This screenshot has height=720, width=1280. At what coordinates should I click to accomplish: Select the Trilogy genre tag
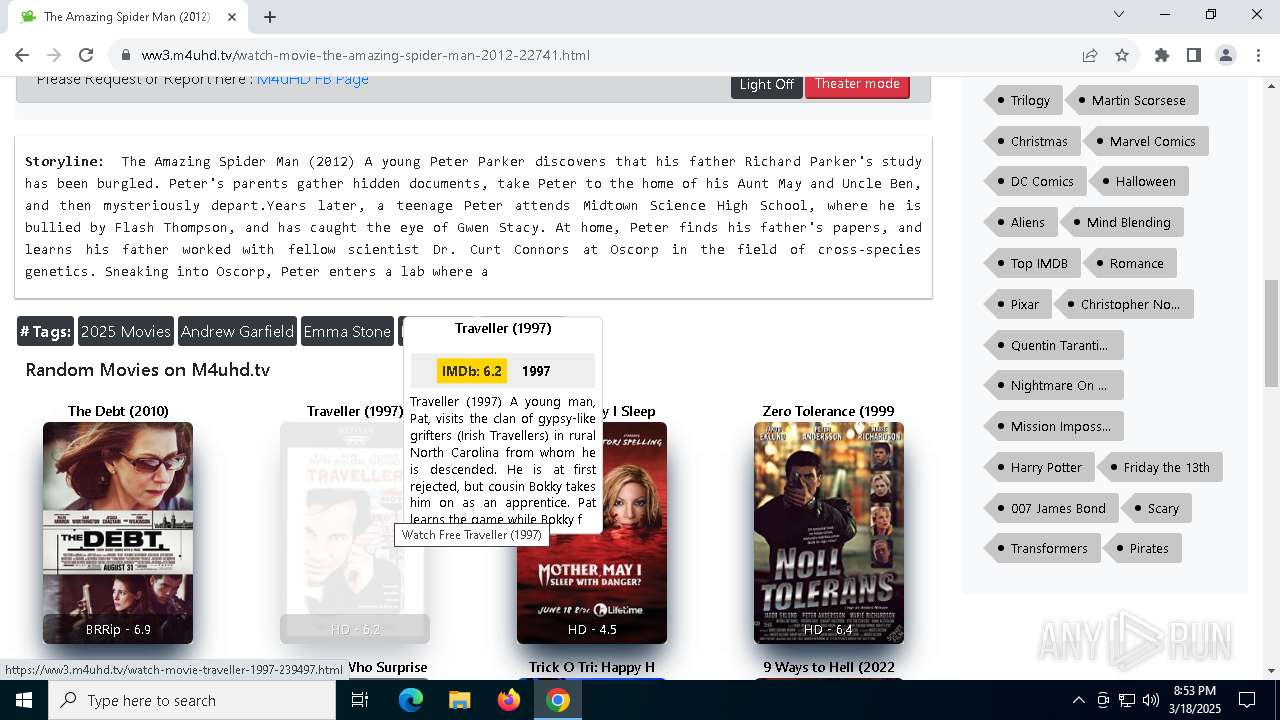tap(1024, 100)
